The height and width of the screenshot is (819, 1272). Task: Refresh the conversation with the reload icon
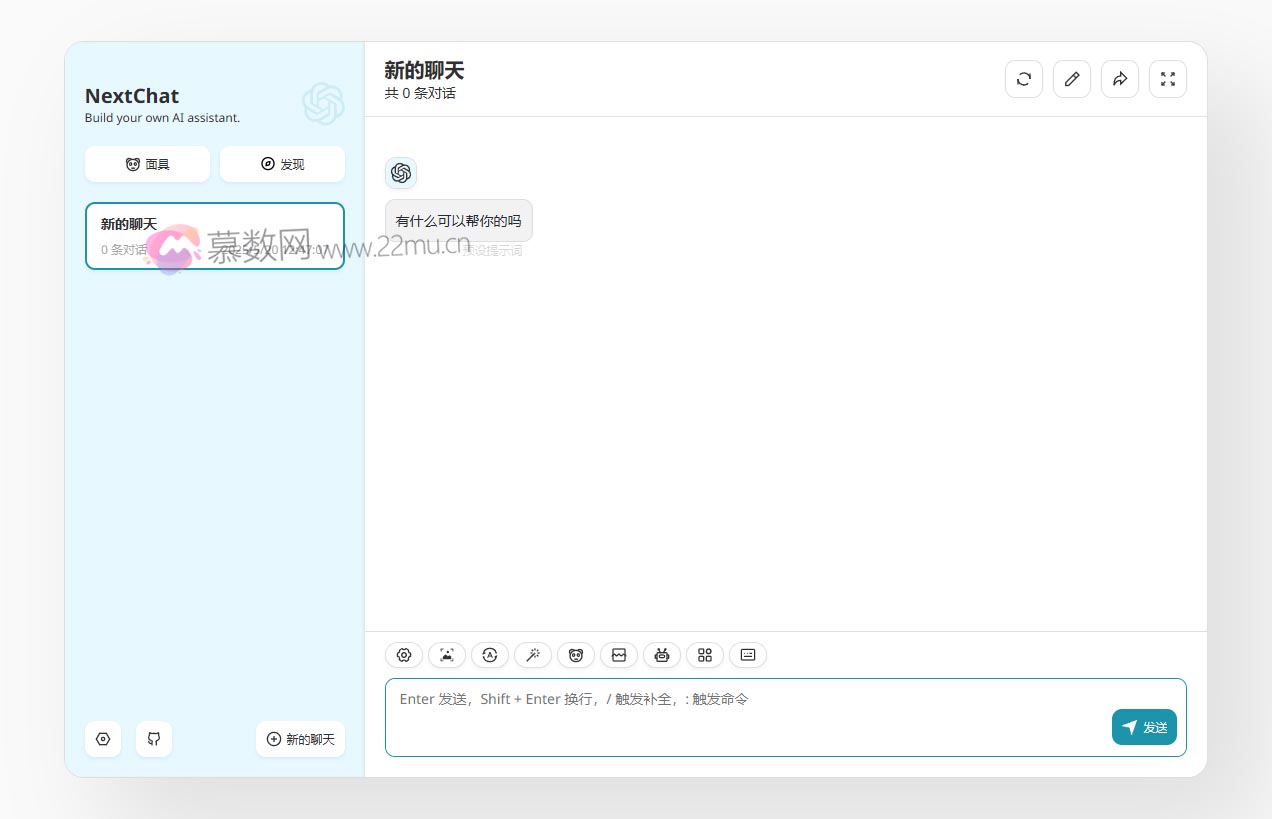coord(1023,78)
